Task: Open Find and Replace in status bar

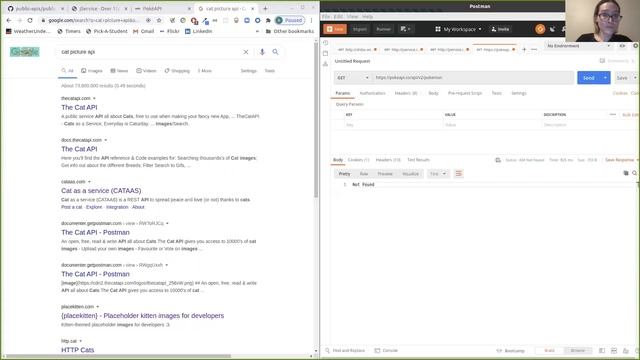Action: pos(345,351)
